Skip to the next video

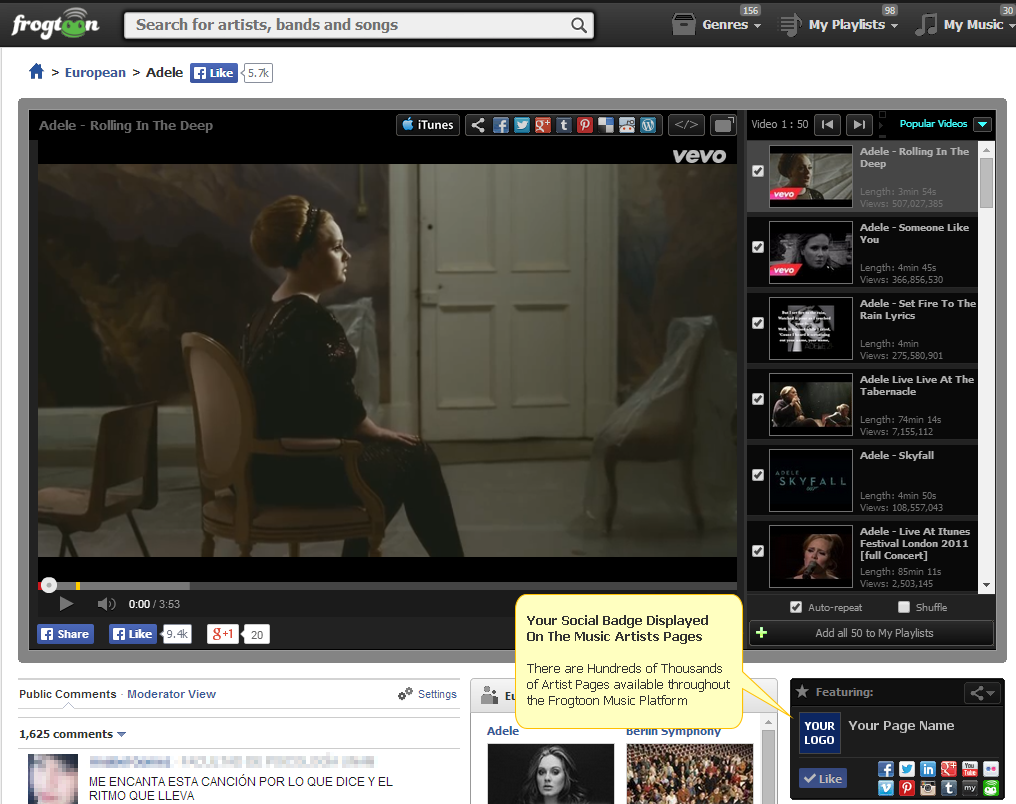click(858, 125)
